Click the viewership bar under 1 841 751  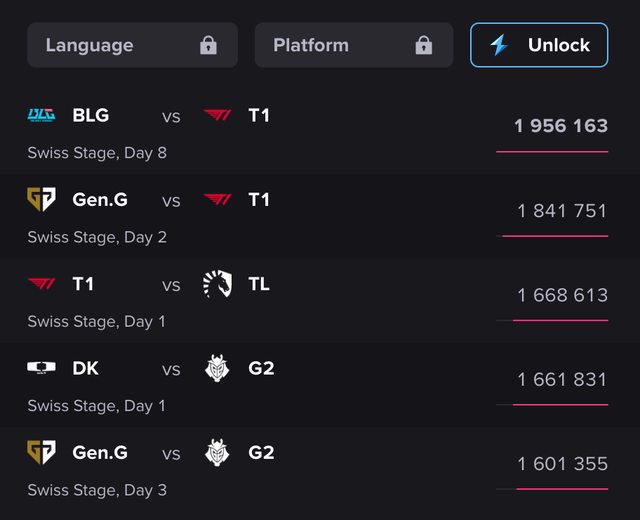coord(555,236)
